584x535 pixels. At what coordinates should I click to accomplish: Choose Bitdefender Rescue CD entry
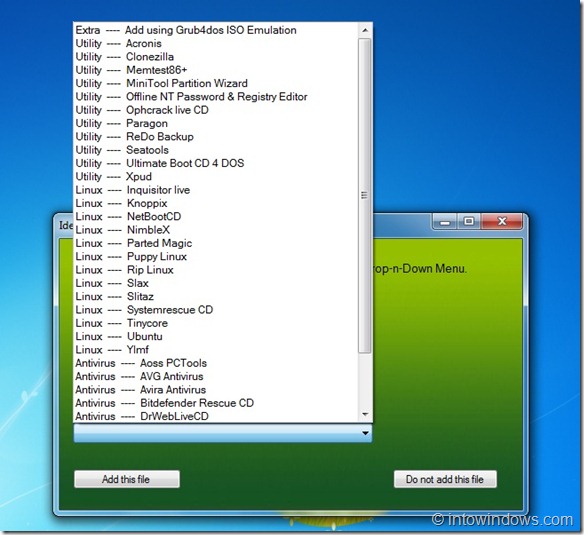point(216,403)
